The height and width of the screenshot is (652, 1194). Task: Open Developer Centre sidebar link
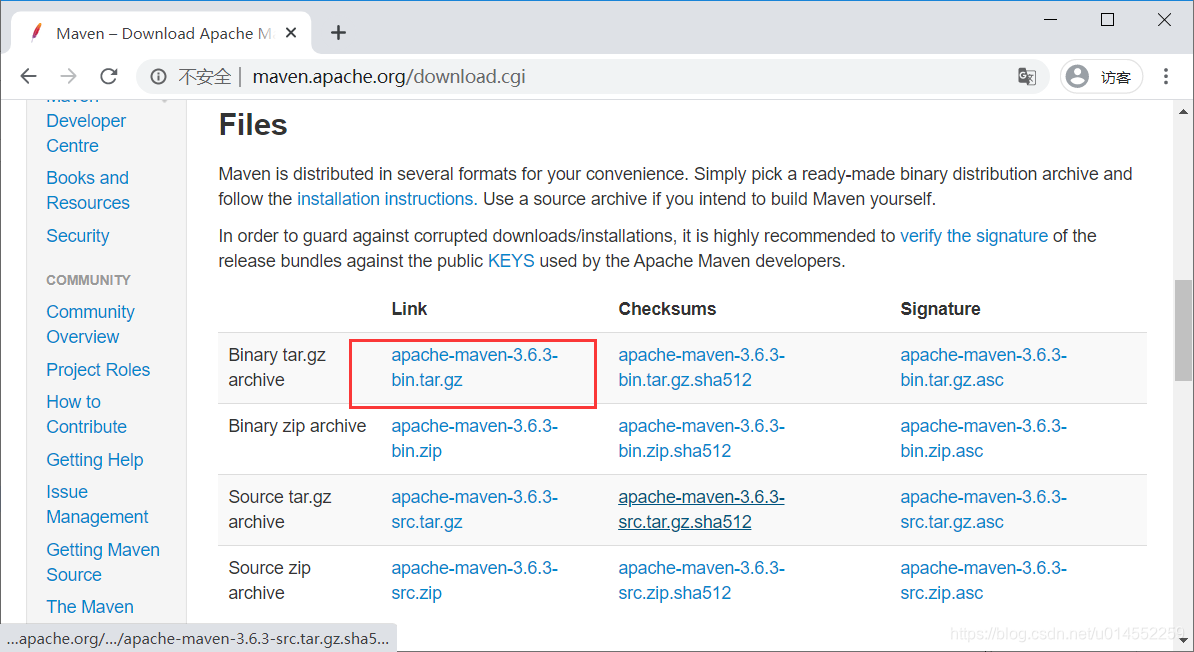86,133
